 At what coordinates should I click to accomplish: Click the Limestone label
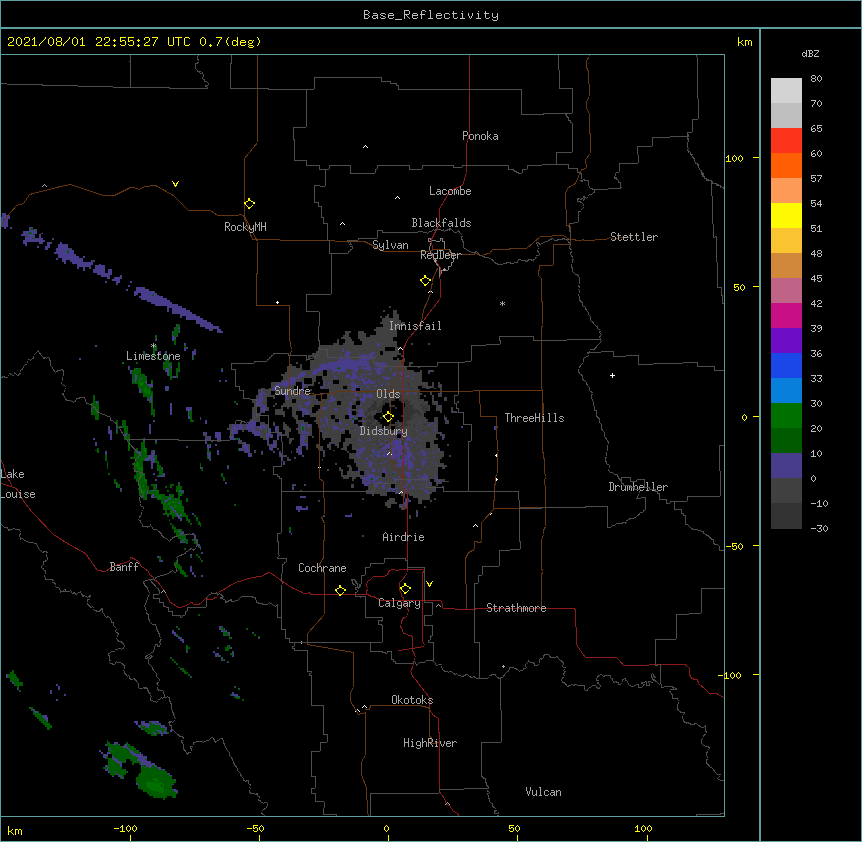(153, 356)
